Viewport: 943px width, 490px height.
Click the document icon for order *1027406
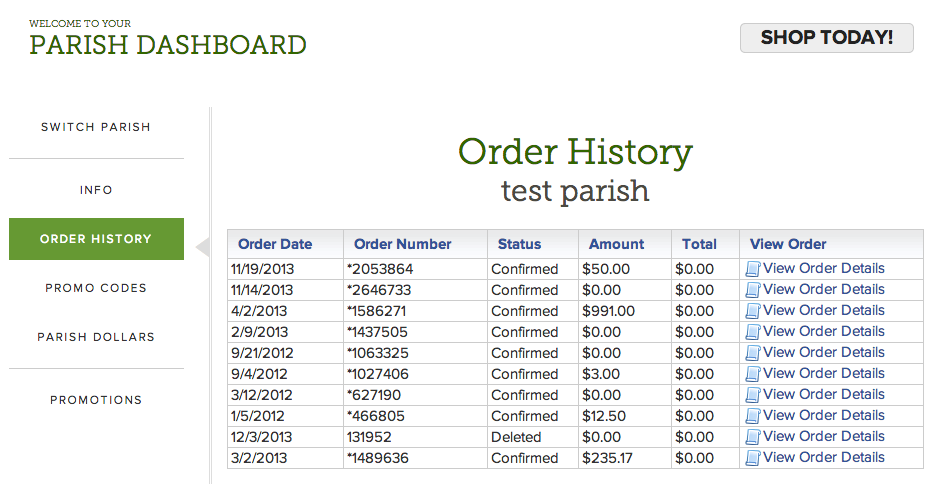[753, 374]
